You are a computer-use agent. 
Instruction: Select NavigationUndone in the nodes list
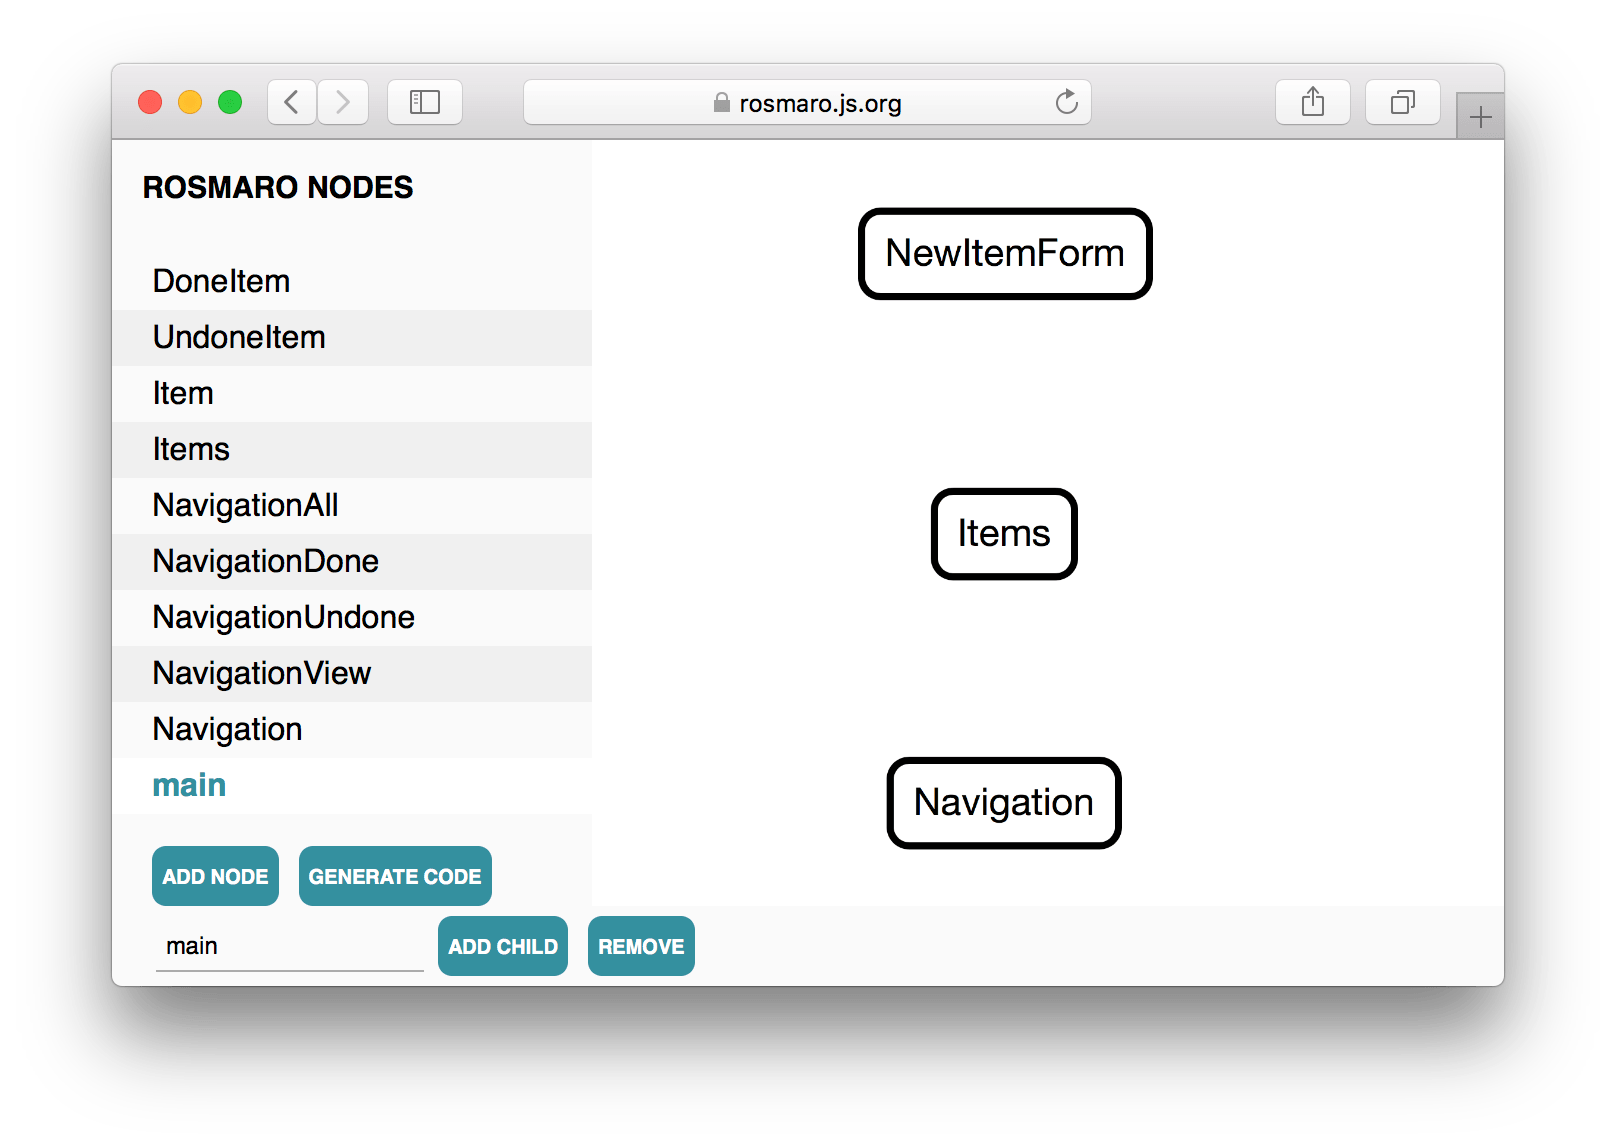352,617
